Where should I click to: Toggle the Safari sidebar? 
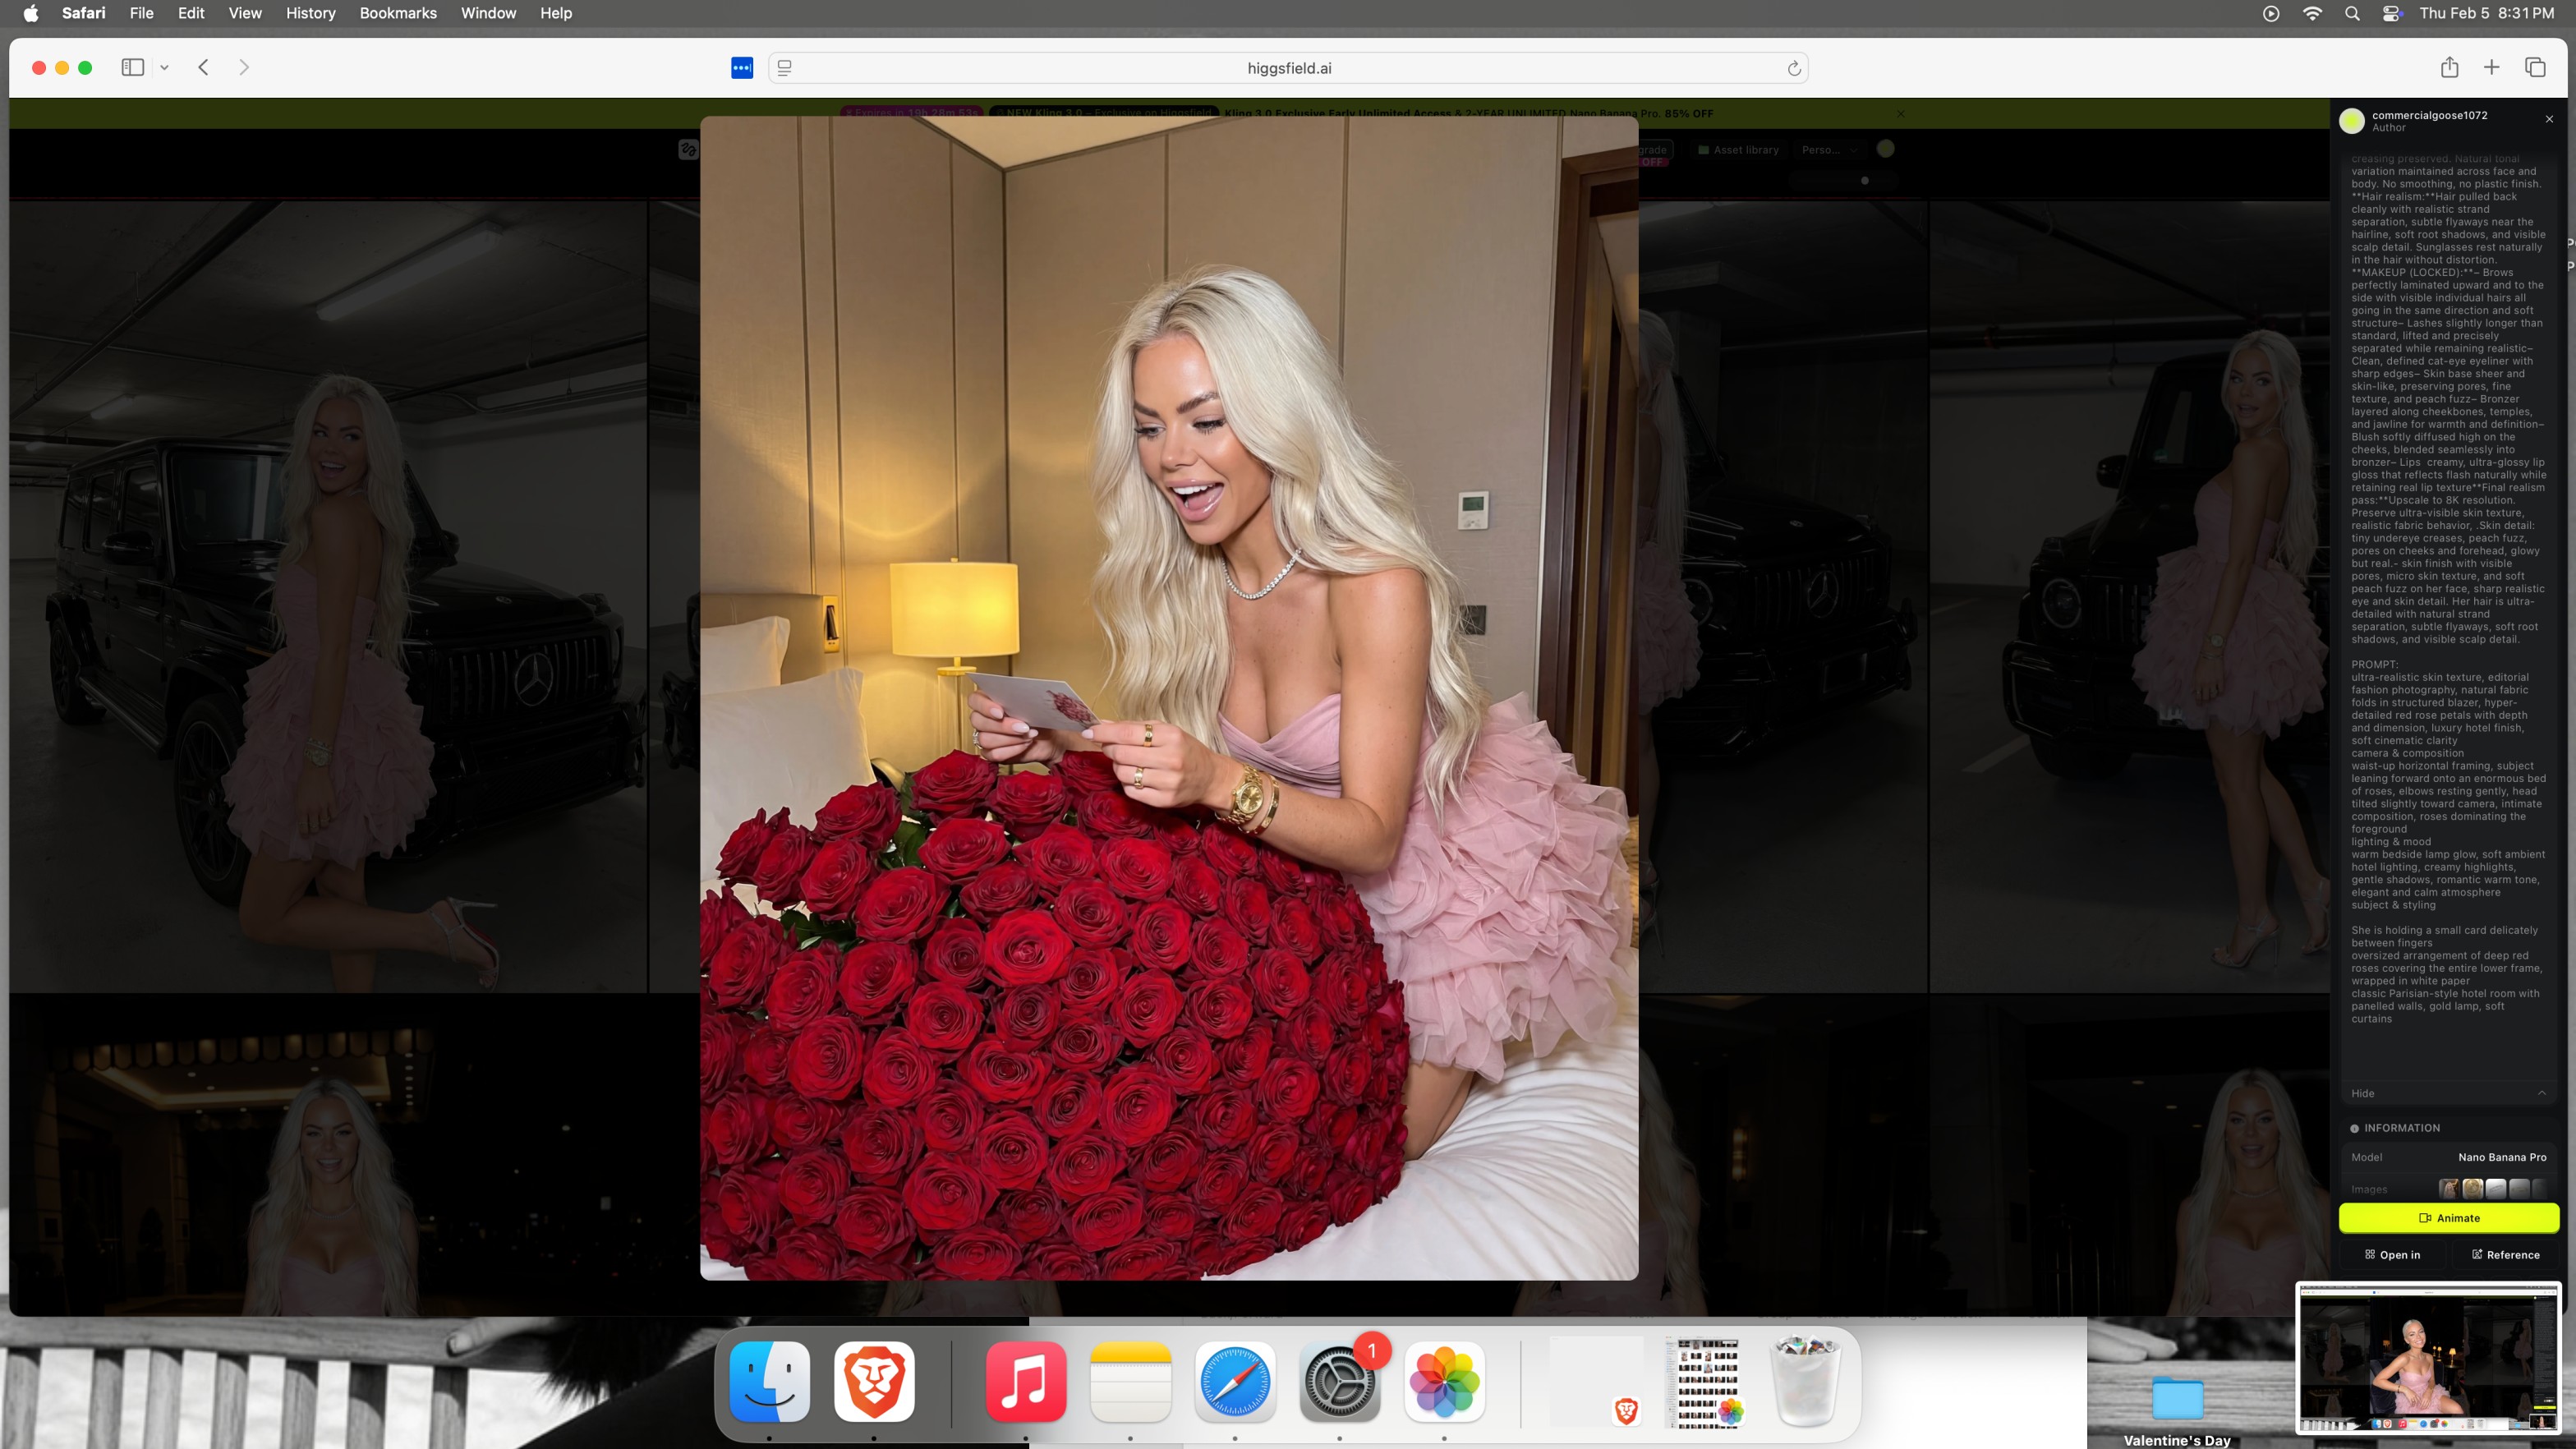[x=132, y=67]
